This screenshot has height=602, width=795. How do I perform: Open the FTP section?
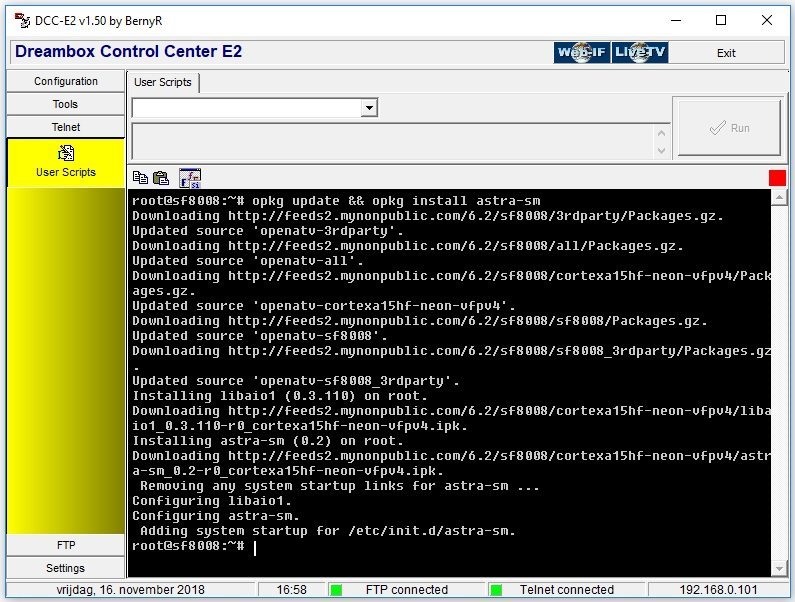66,545
